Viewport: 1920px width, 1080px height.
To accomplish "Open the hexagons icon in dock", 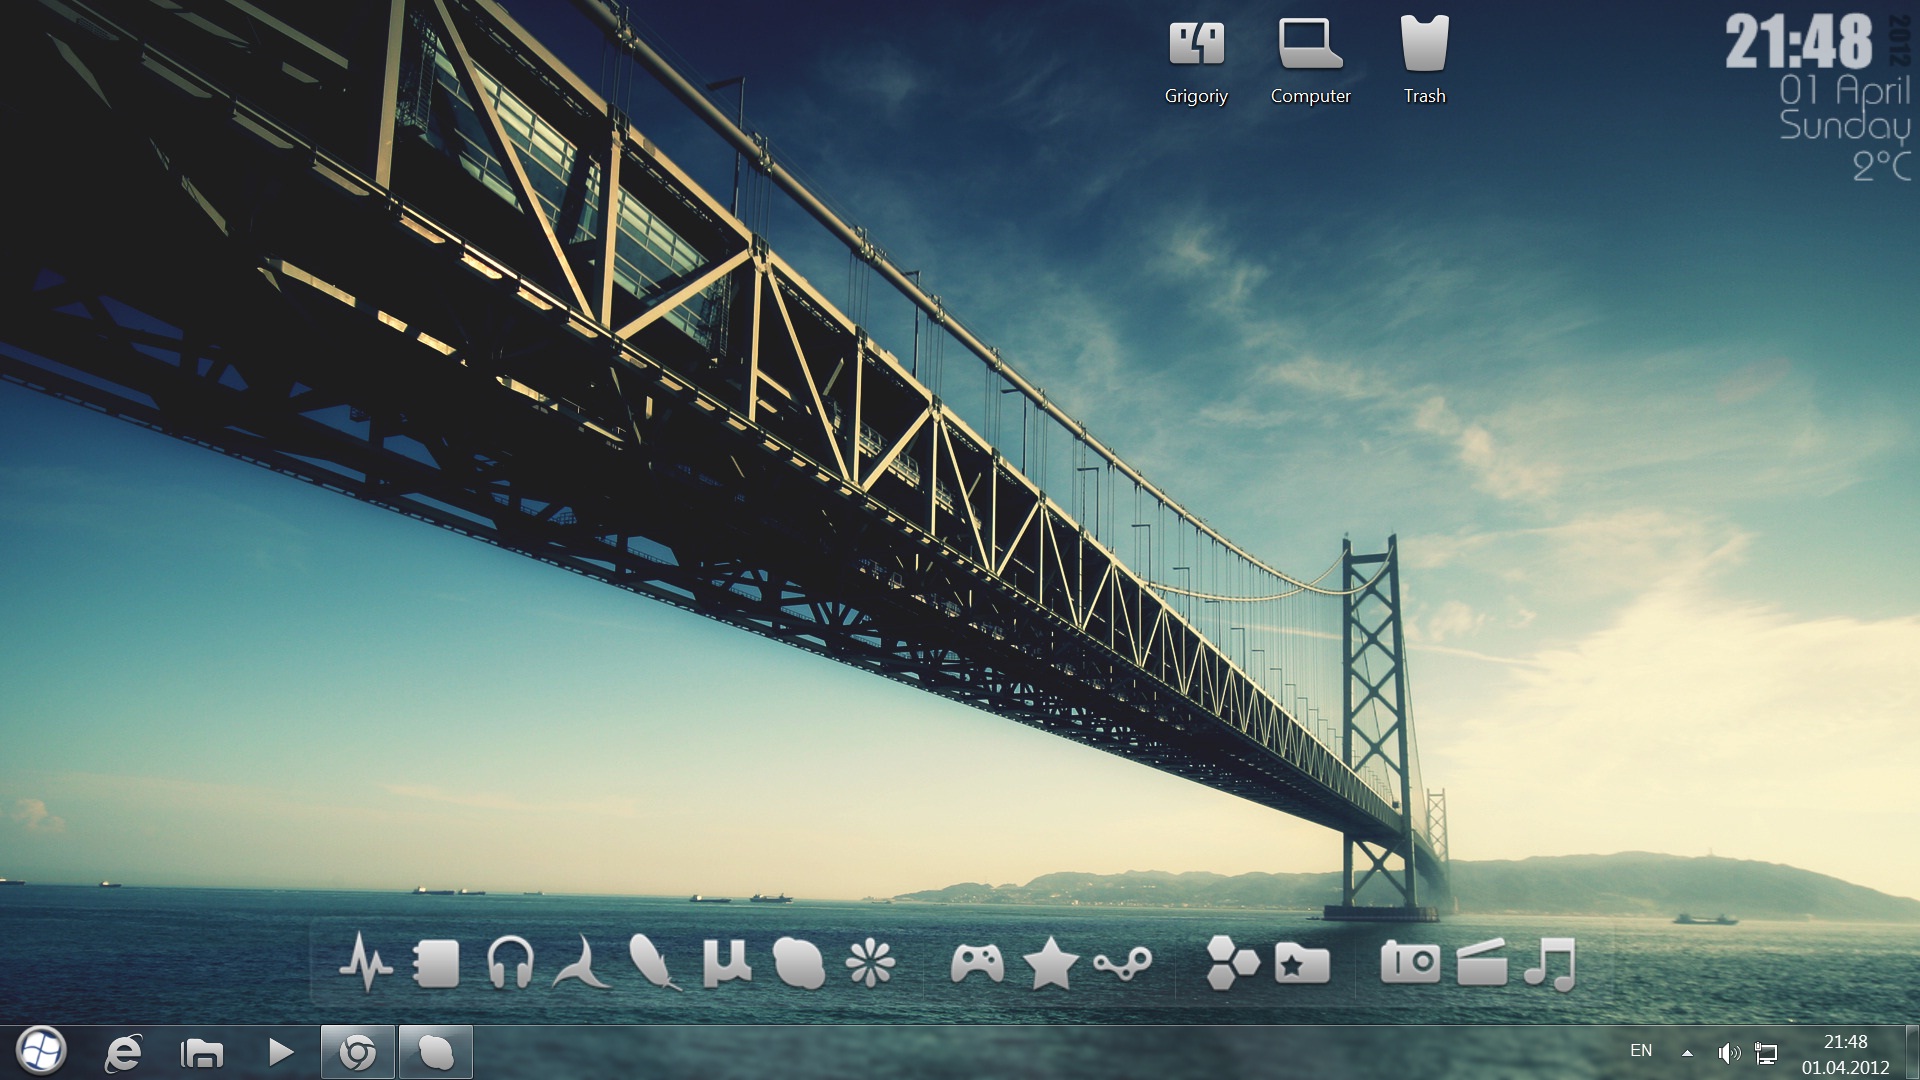I will click(x=1231, y=963).
